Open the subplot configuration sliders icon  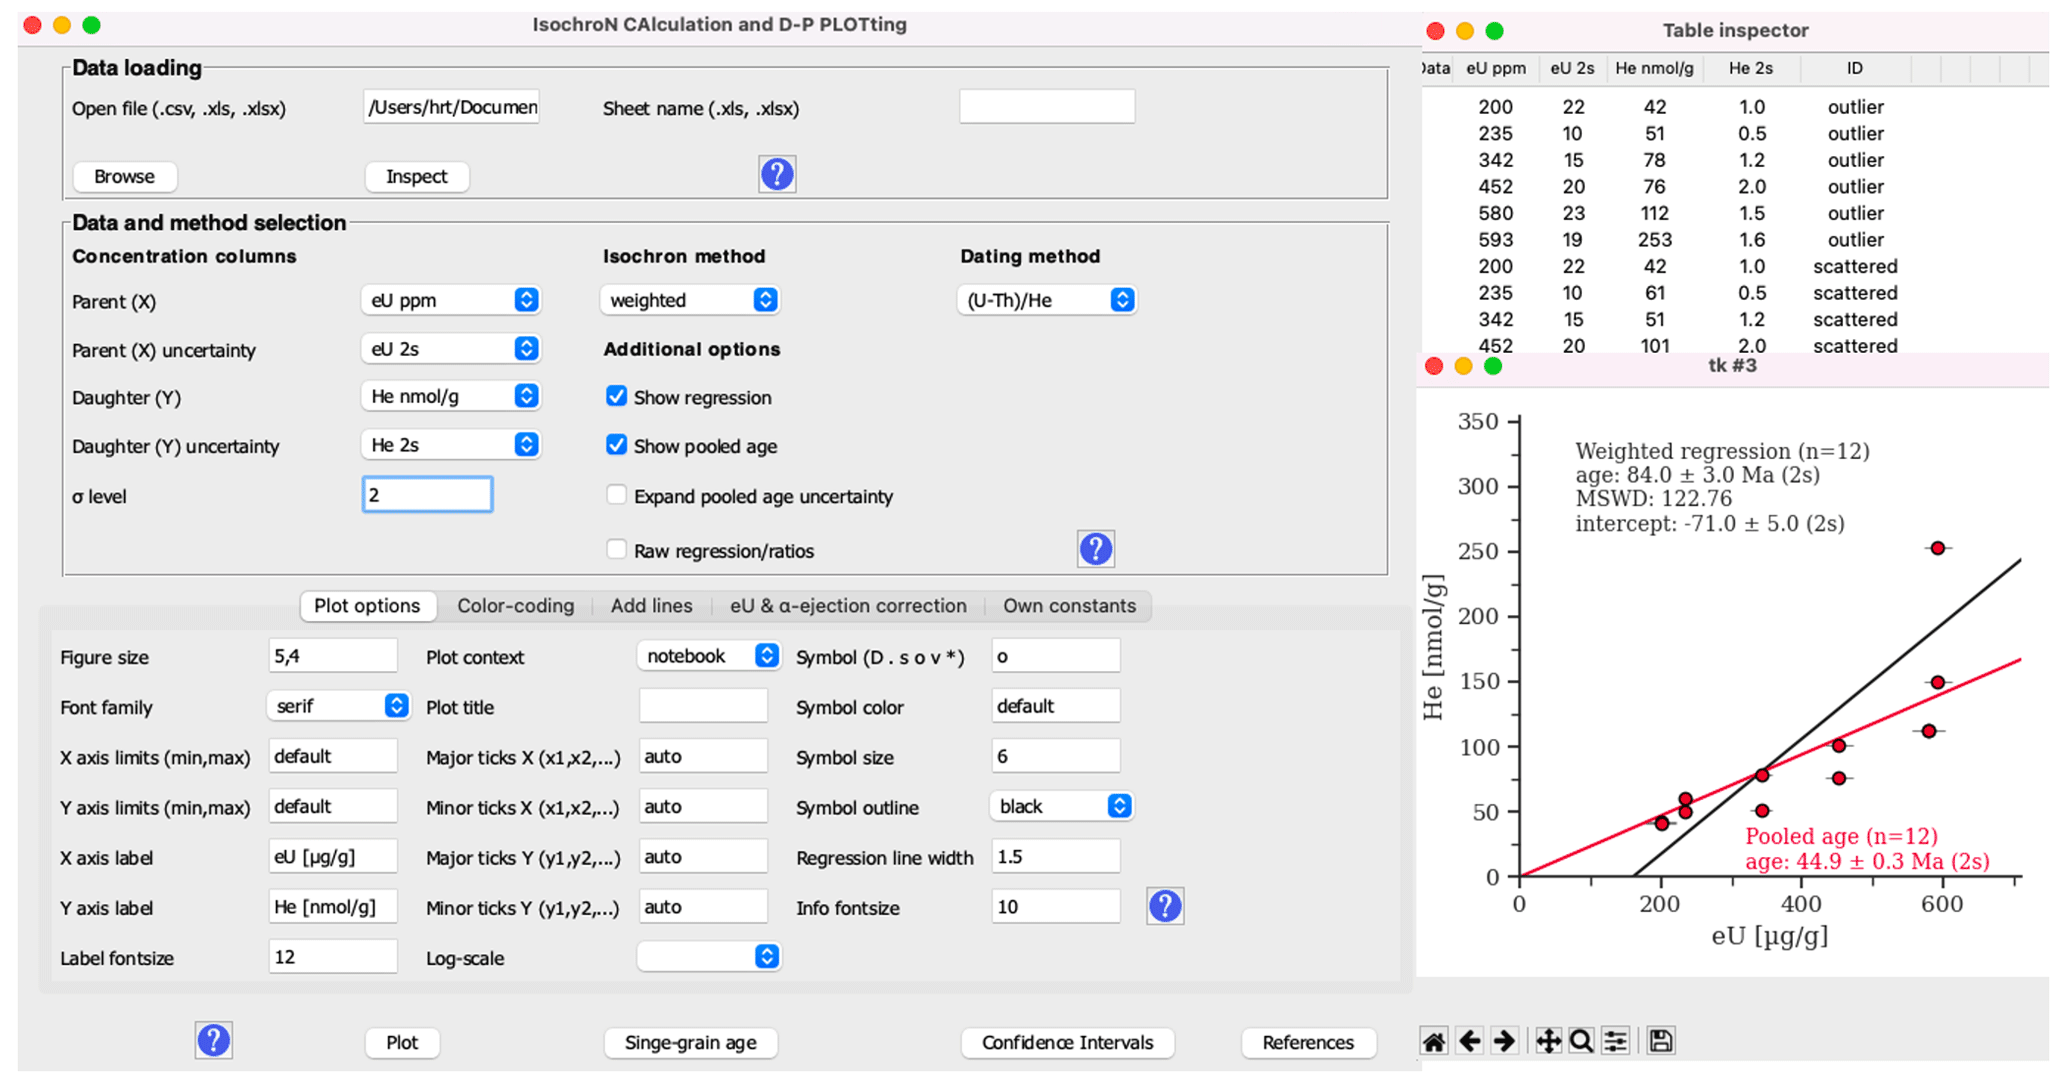(x=1615, y=1041)
